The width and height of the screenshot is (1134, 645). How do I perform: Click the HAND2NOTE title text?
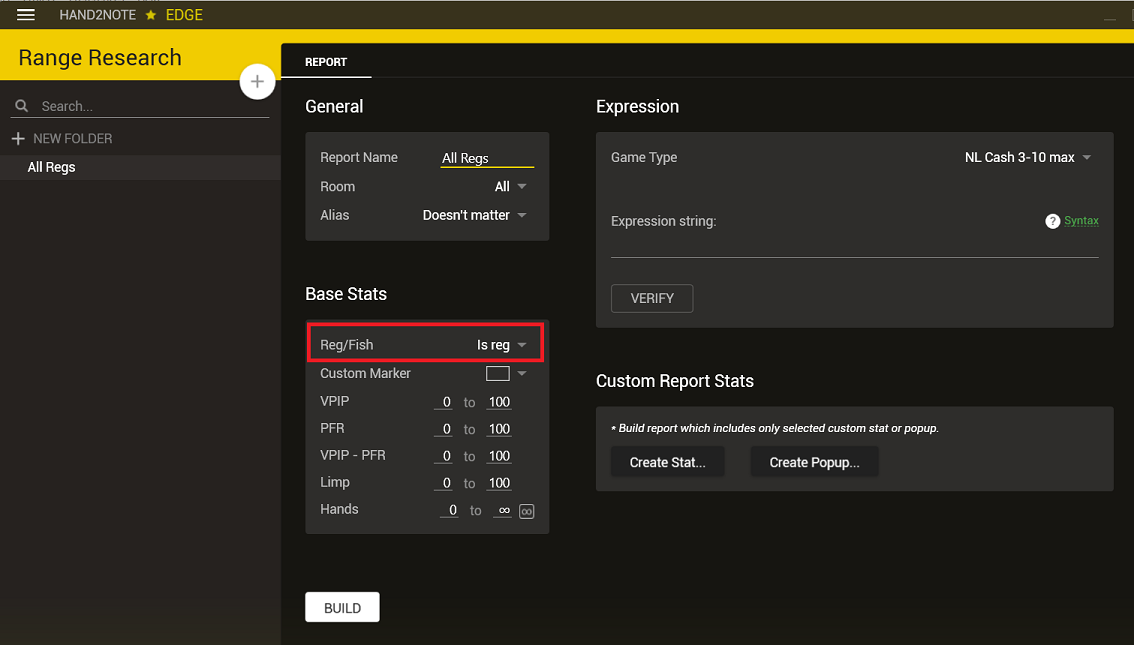point(98,14)
